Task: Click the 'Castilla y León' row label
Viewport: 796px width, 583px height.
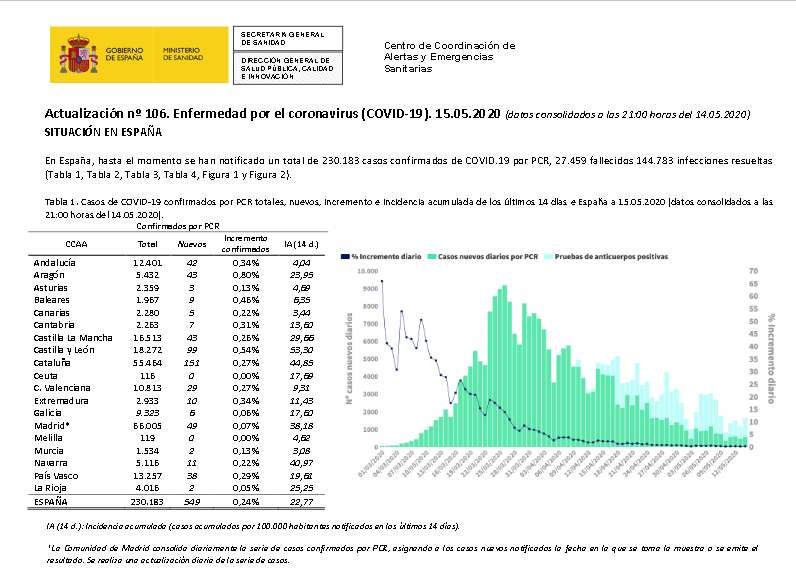Action: pyautogui.click(x=64, y=350)
